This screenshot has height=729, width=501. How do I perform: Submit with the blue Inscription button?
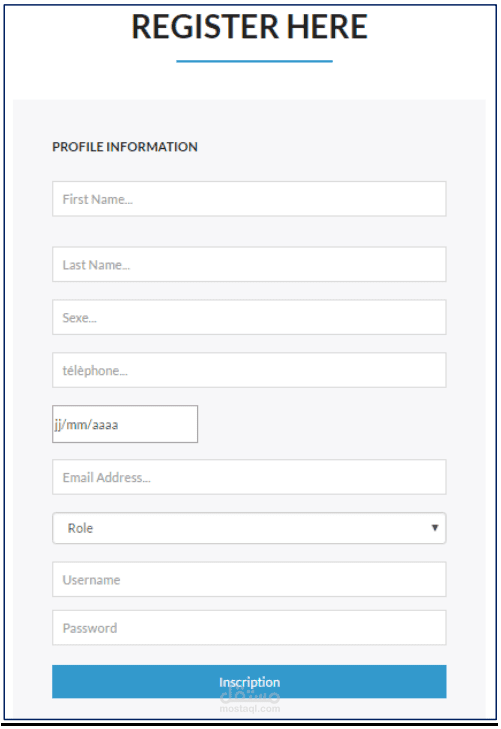pos(249,682)
